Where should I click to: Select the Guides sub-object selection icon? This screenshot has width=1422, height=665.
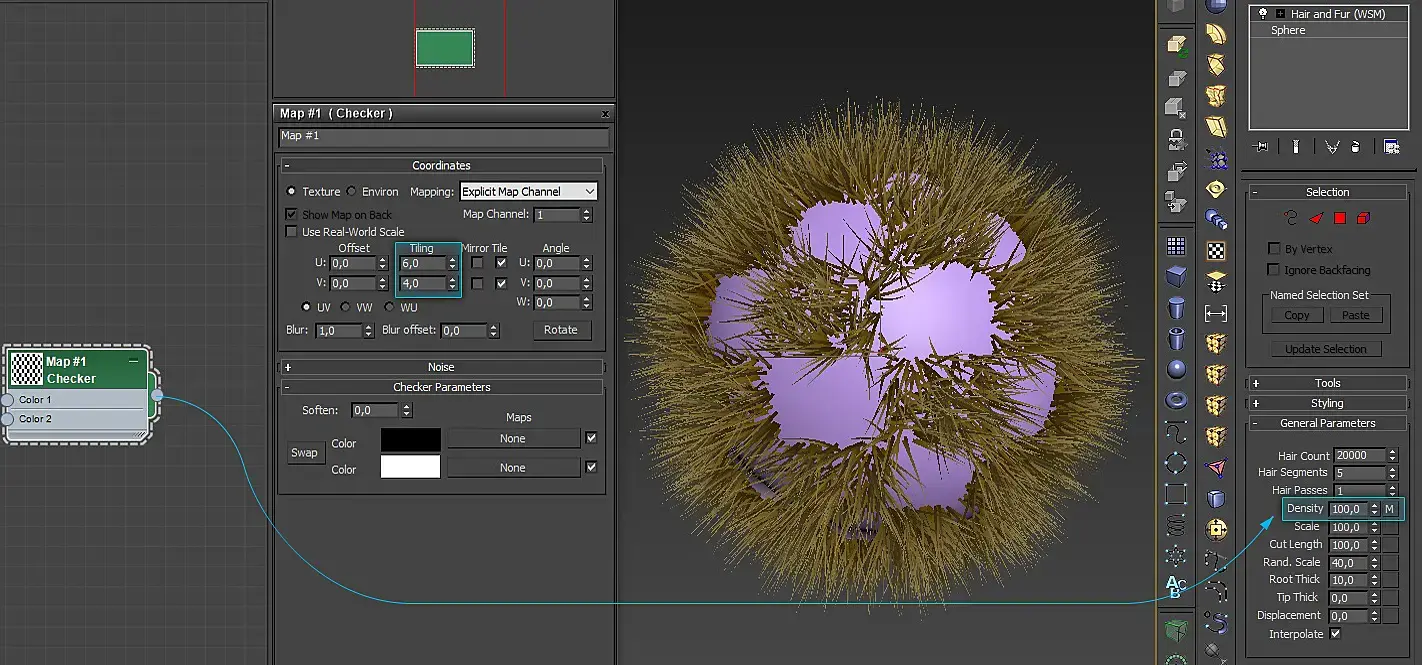tap(1292, 218)
